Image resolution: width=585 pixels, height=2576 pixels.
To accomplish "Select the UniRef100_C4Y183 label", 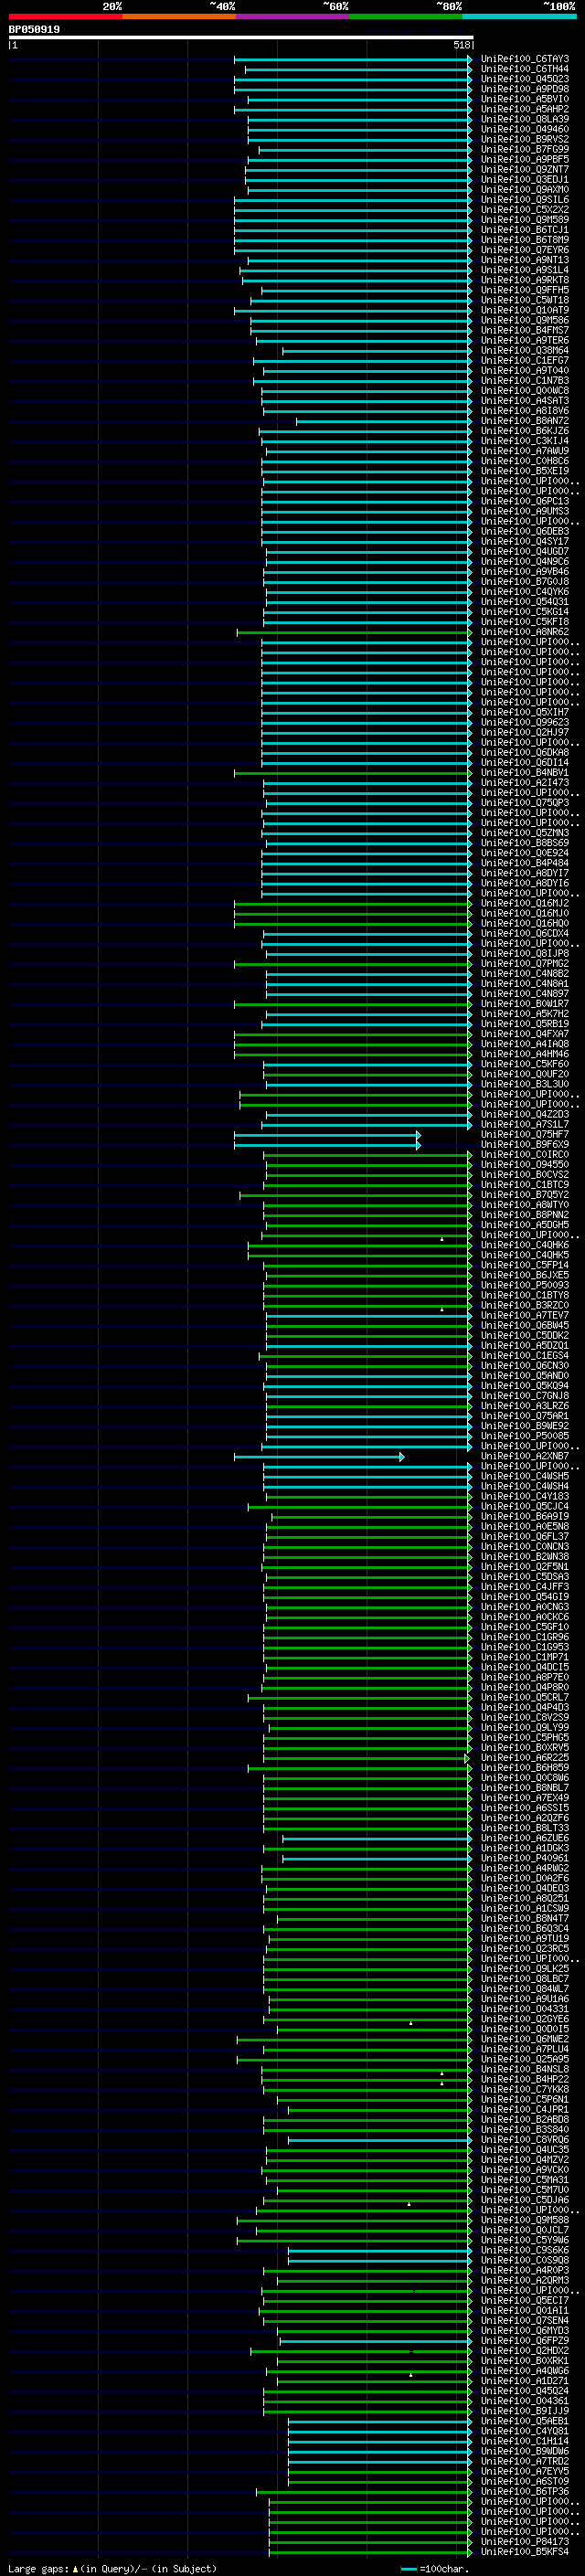I will click(525, 1496).
